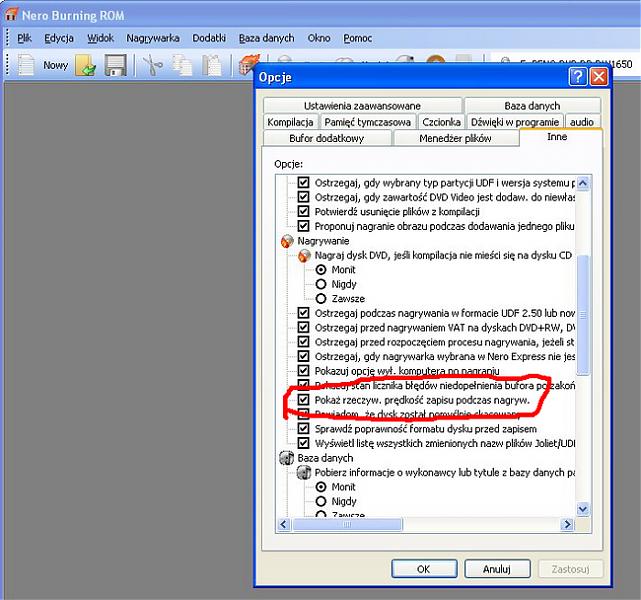The width and height of the screenshot is (641, 600).
Task: Open the Dodatki menu
Action: click(x=209, y=38)
